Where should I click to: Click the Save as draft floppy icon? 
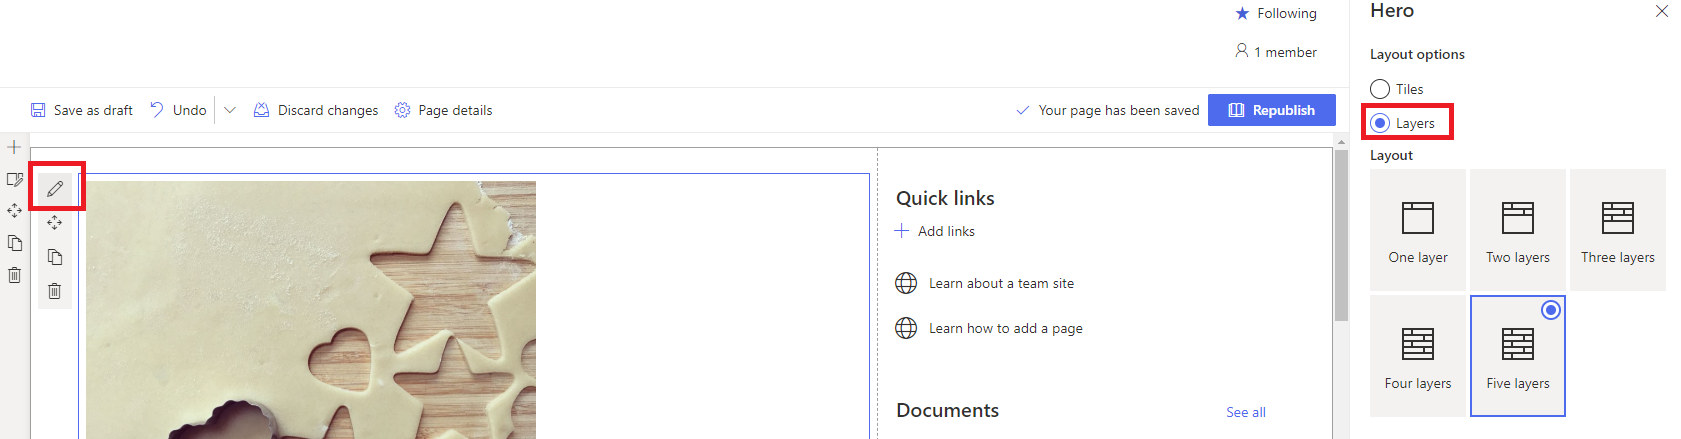(38, 110)
